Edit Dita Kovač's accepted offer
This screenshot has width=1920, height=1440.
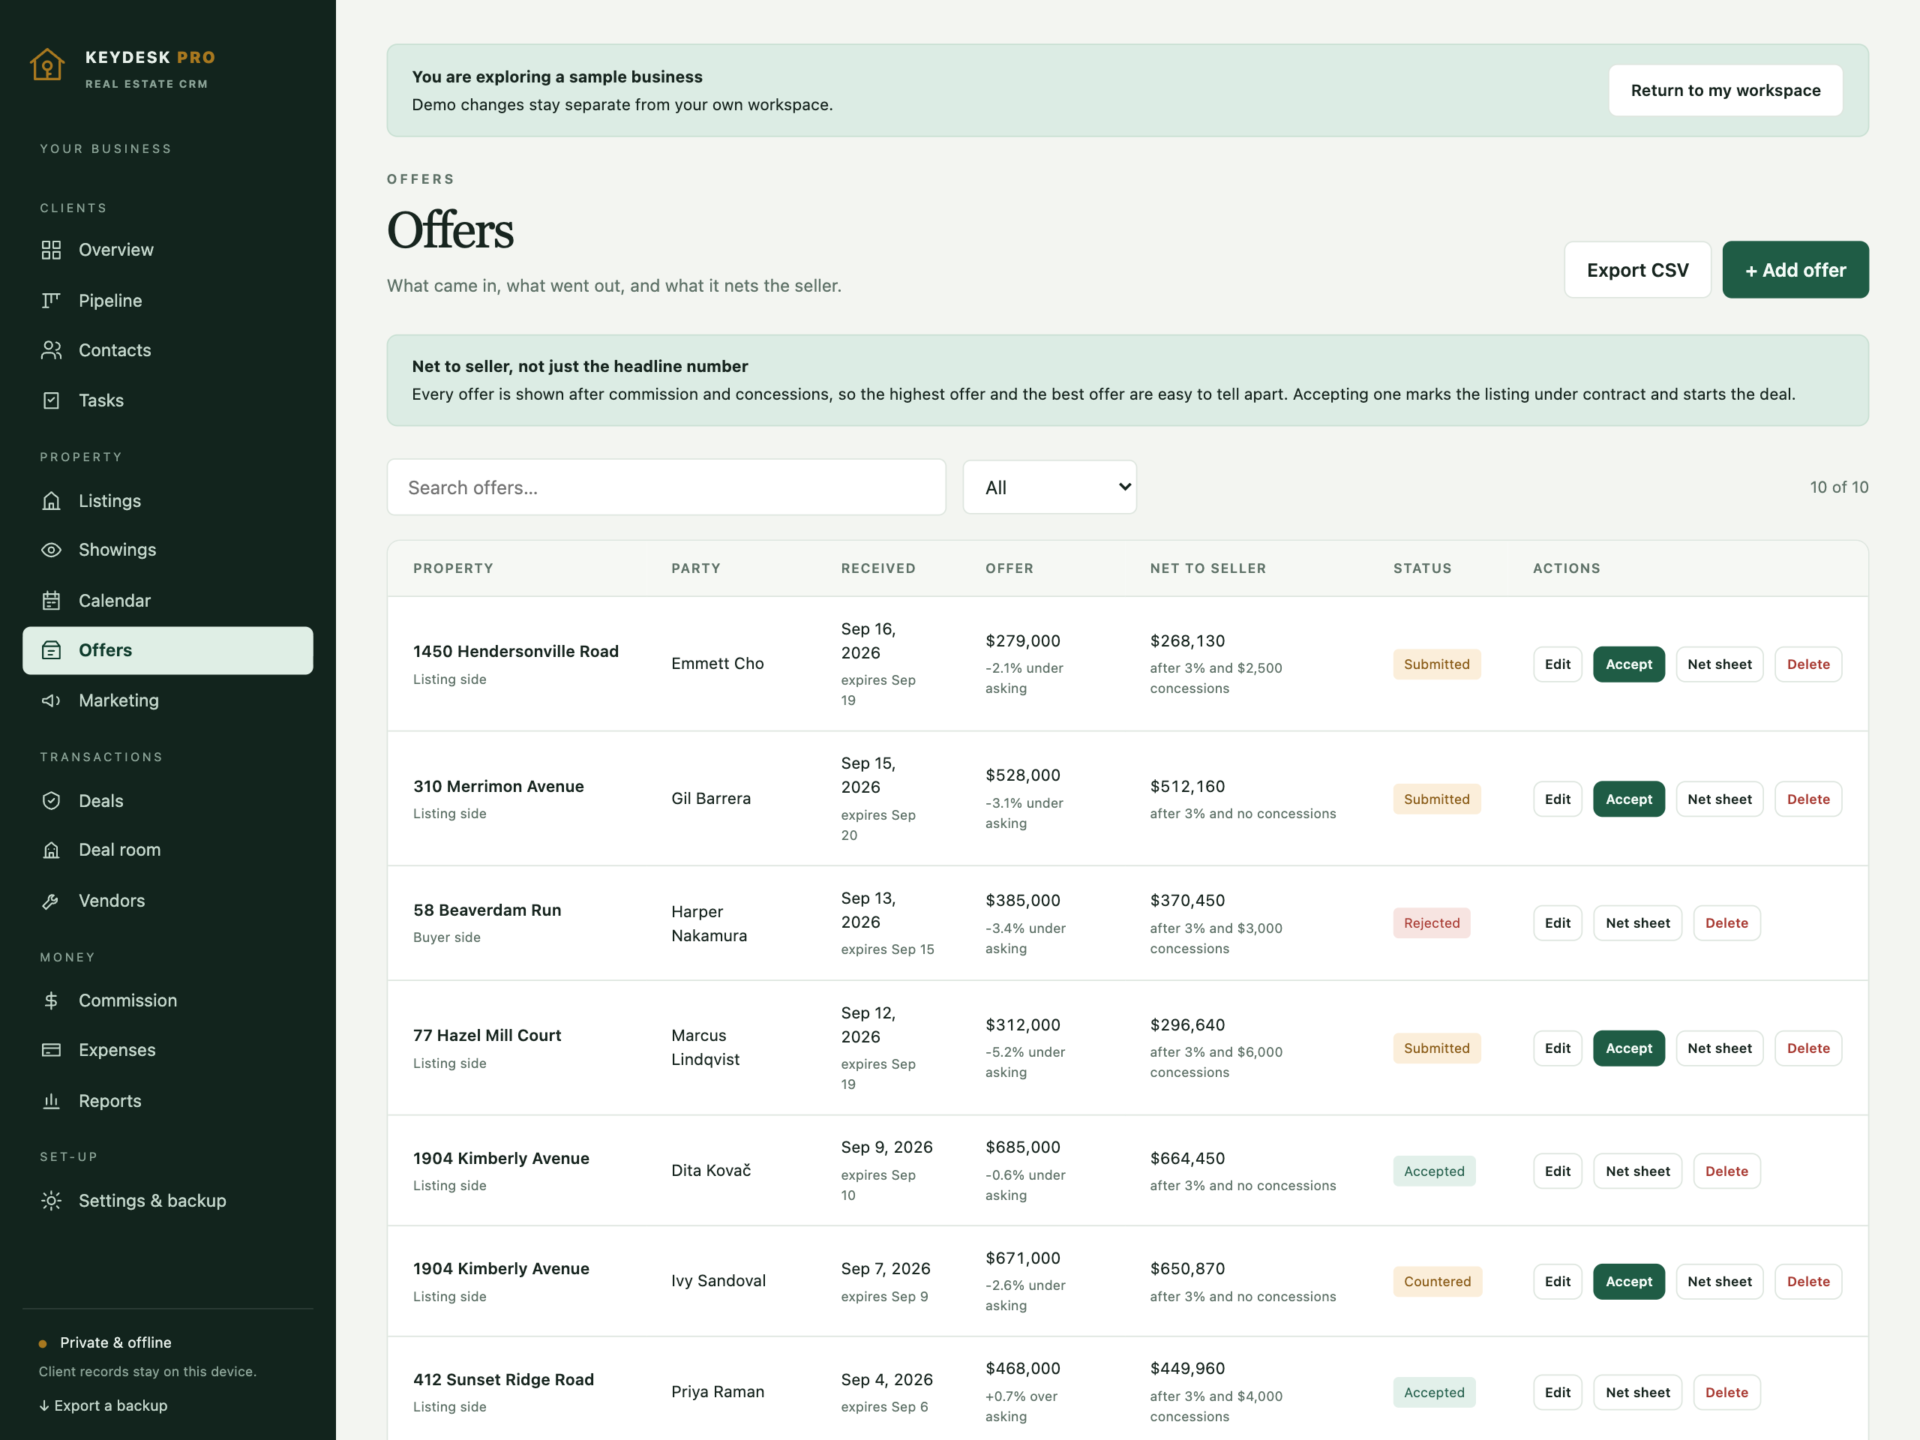(x=1557, y=1171)
